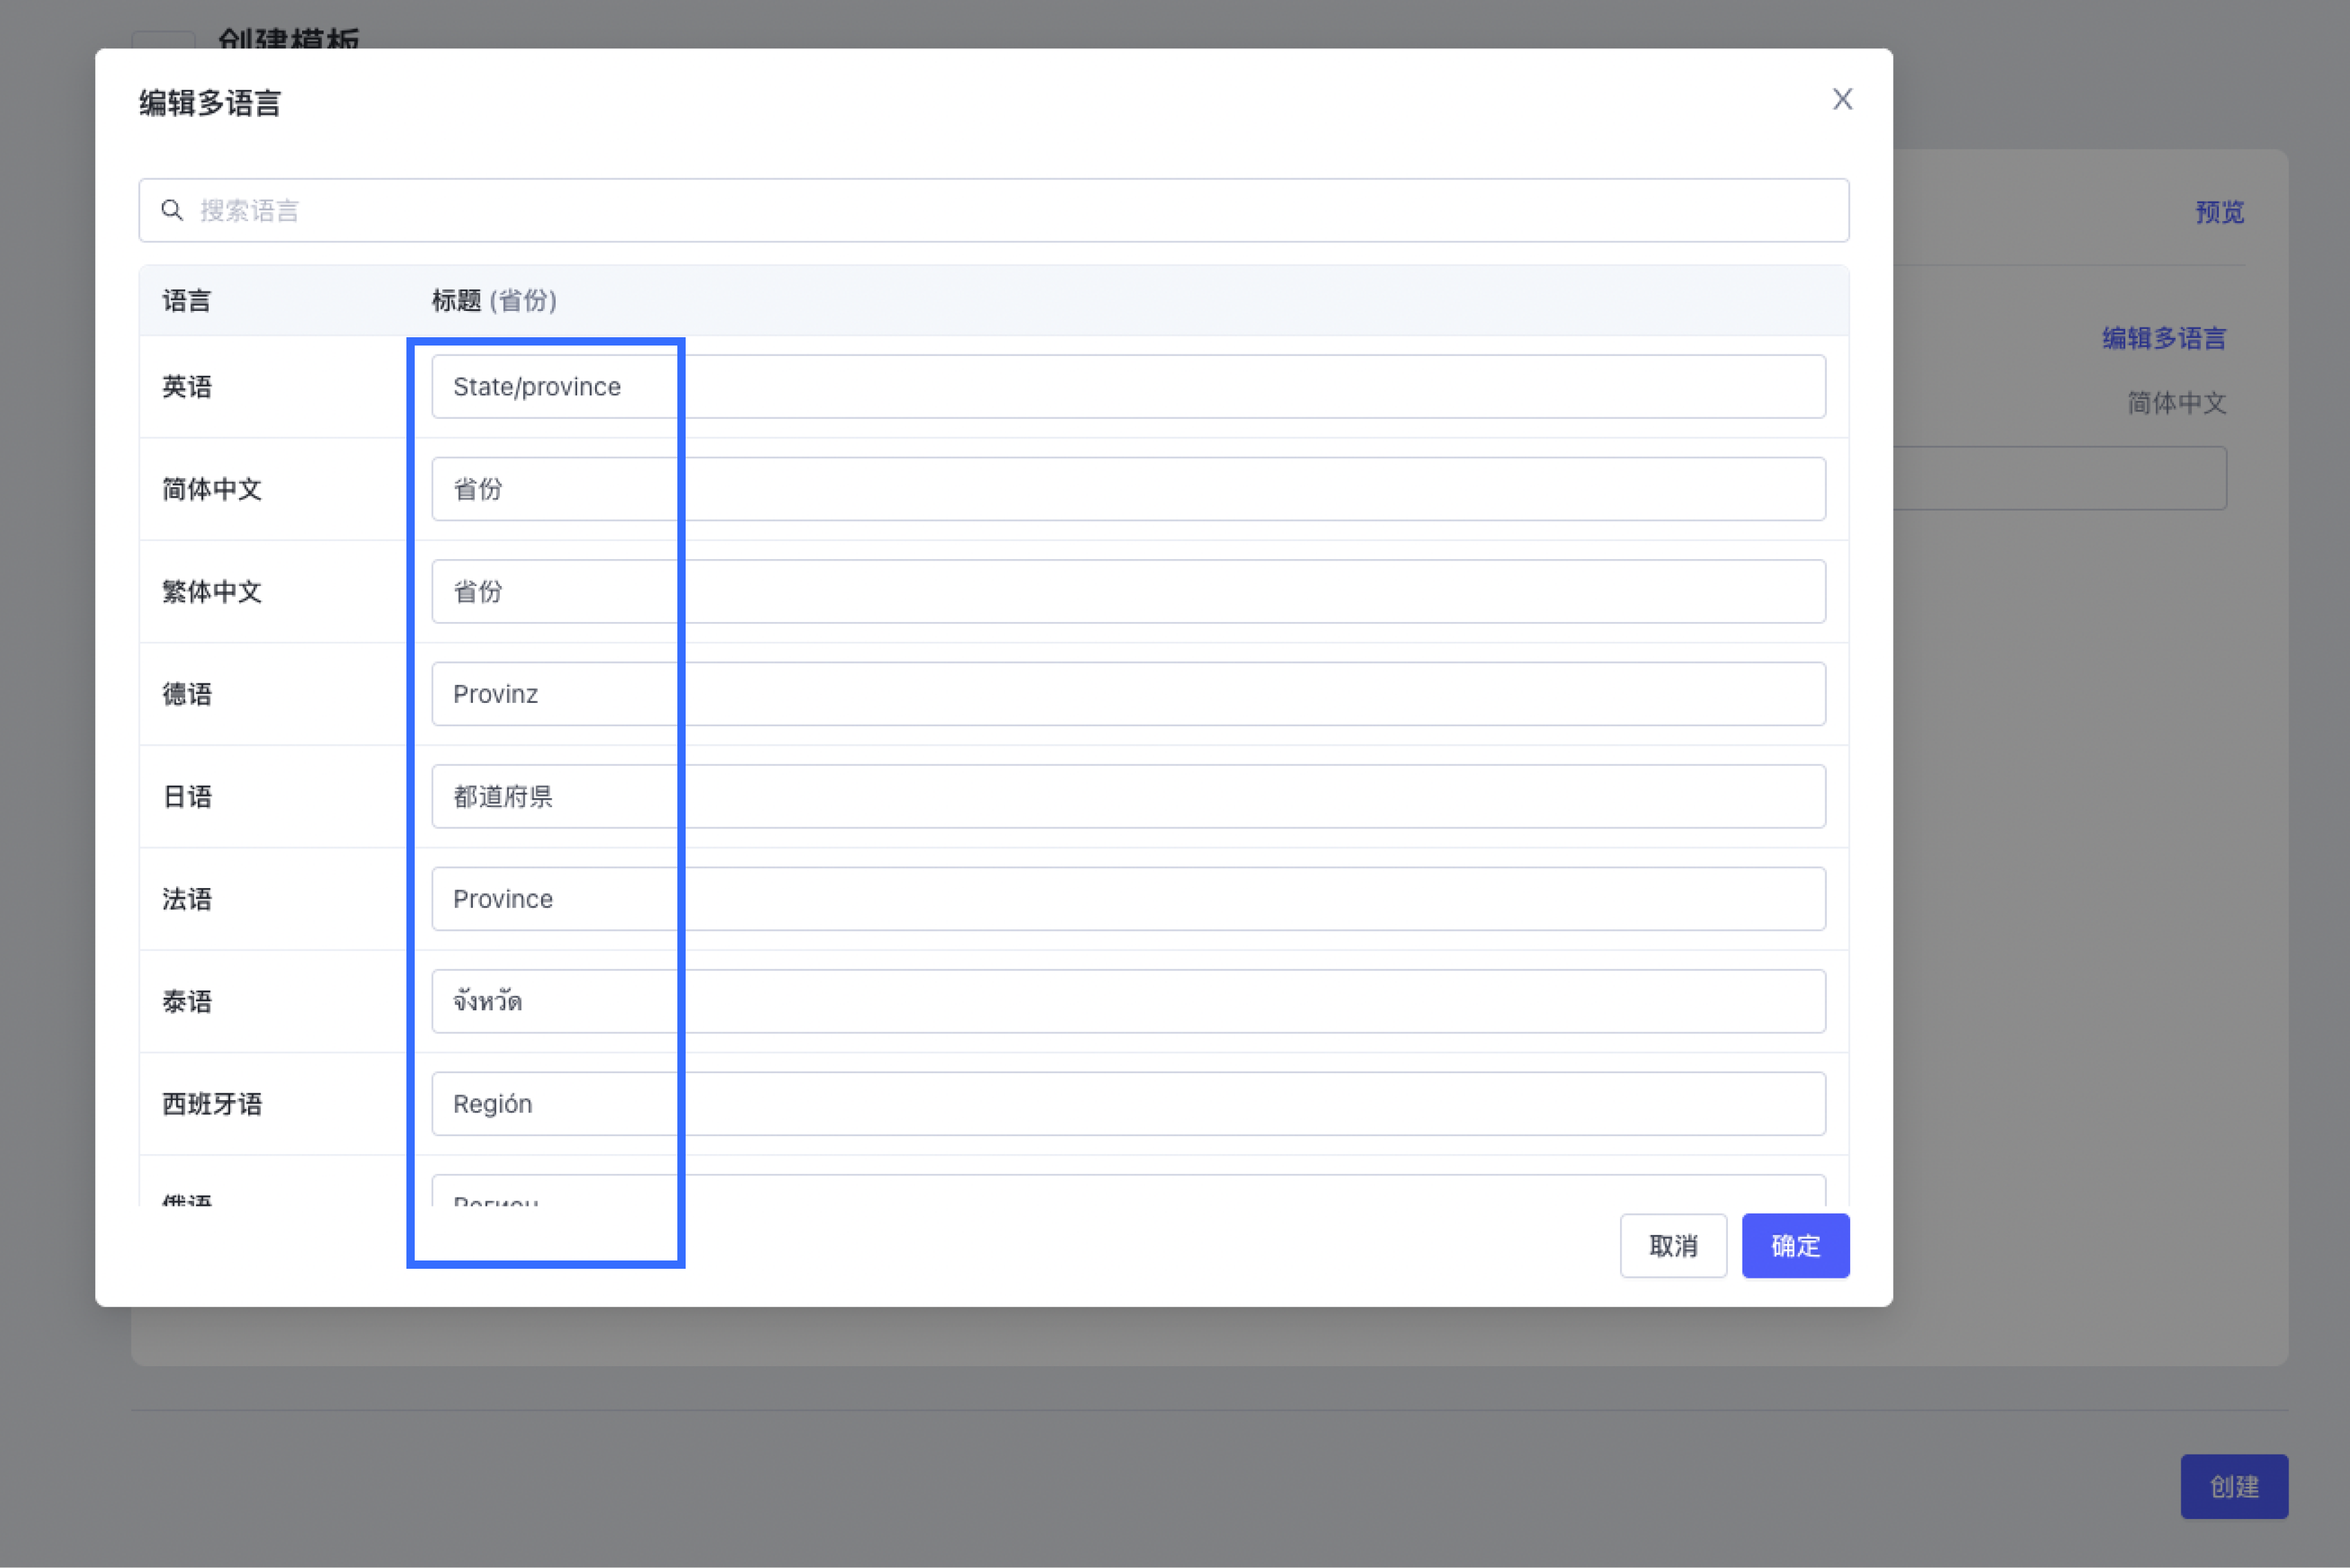Viewport: 2350px width, 1568px height.
Task: Click 简体中文 text in background page
Action: [2176, 403]
